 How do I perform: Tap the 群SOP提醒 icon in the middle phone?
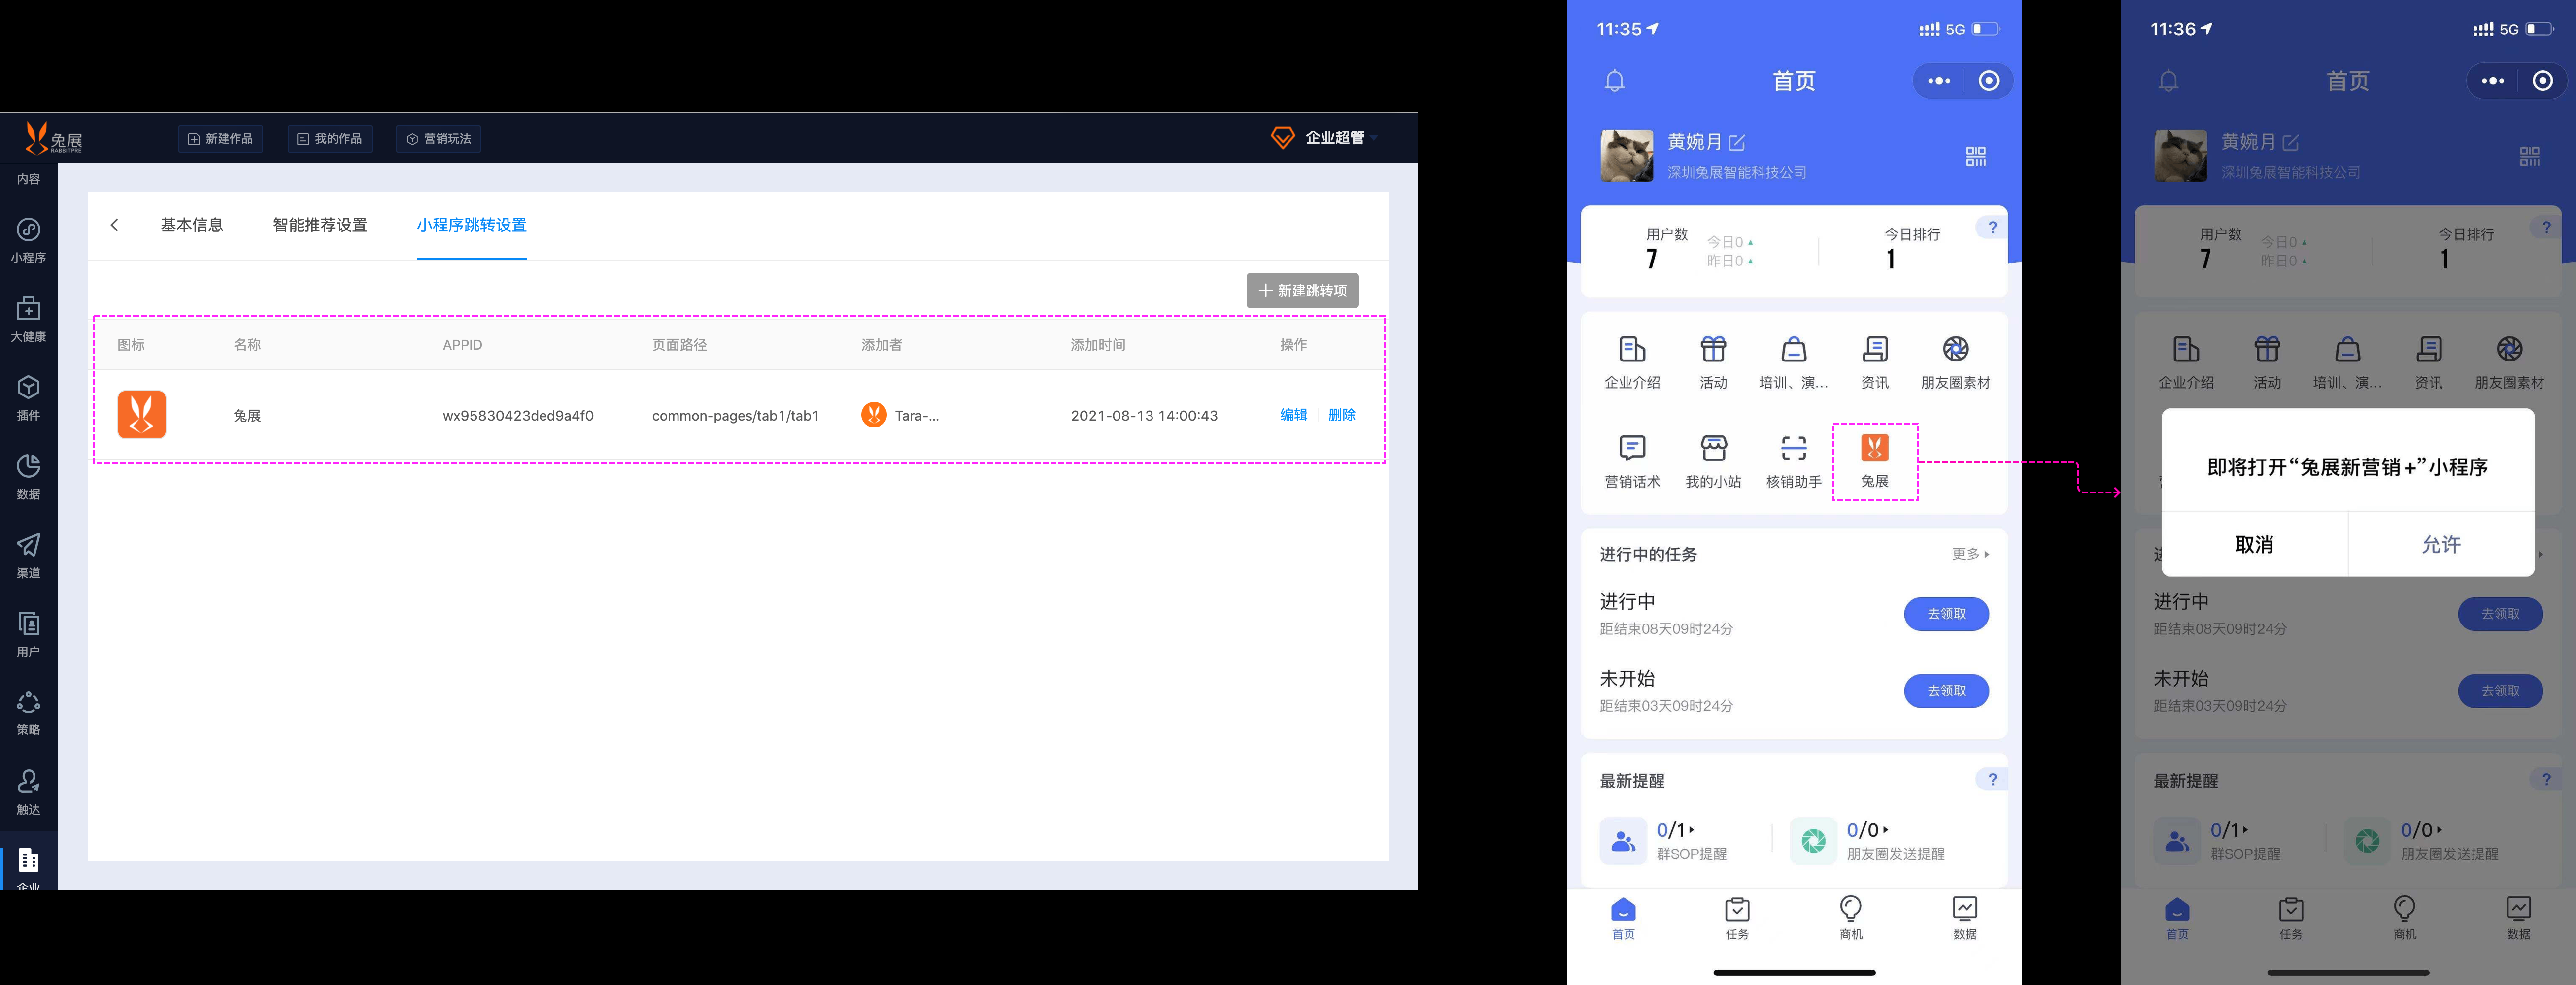click(x=1623, y=841)
